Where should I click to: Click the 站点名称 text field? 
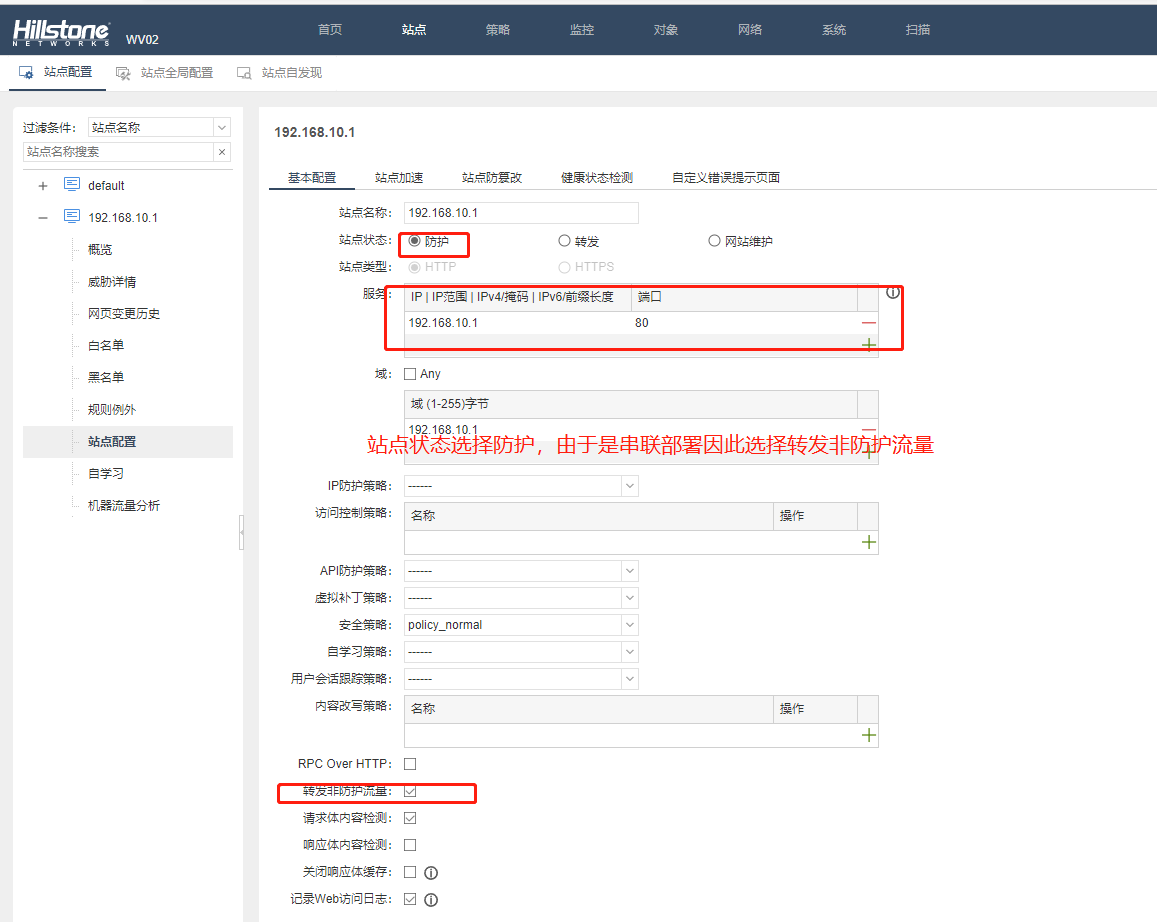520,213
